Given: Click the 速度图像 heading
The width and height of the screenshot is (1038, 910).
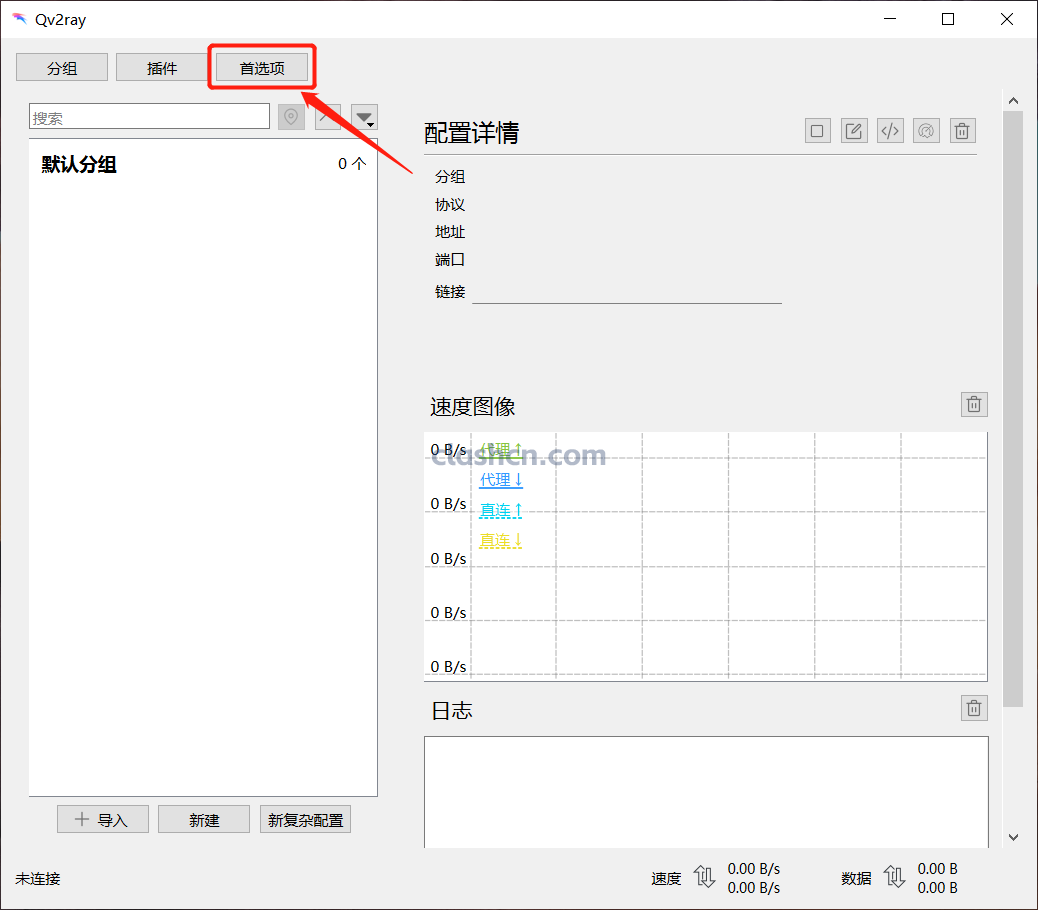Looking at the screenshot, I should 473,406.
